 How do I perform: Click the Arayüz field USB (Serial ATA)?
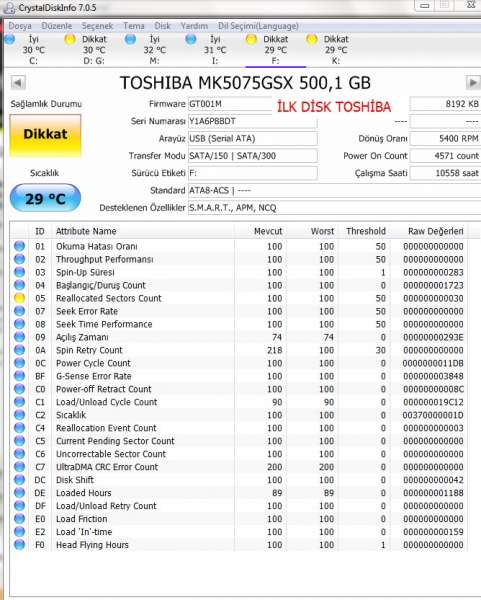pyautogui.click(x=253, y=139)
